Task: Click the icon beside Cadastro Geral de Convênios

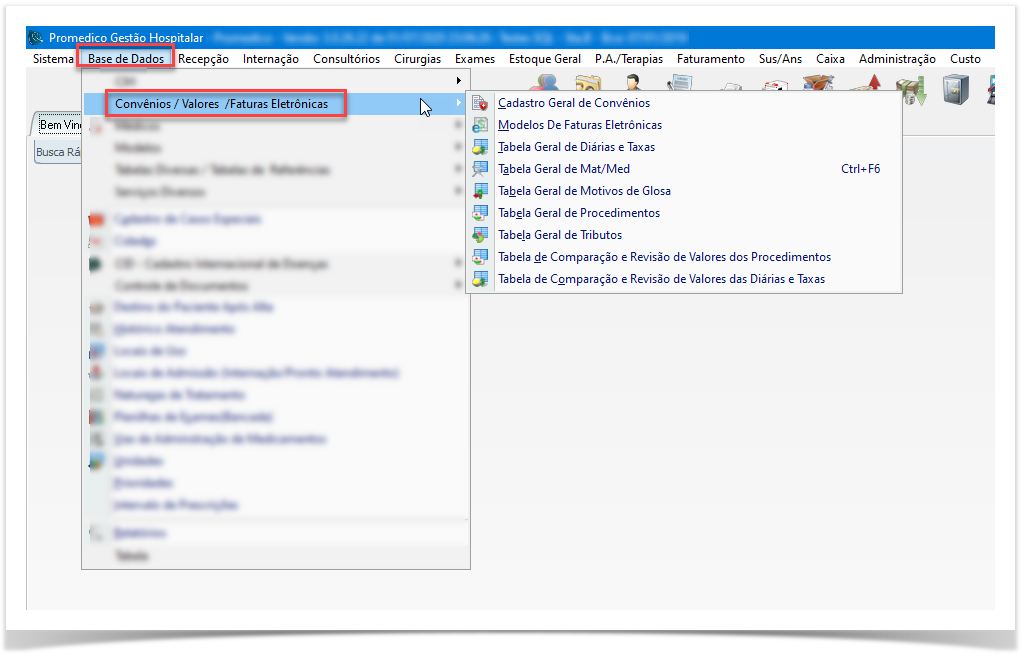Action: pyautogui.click(x=480, y=103)
